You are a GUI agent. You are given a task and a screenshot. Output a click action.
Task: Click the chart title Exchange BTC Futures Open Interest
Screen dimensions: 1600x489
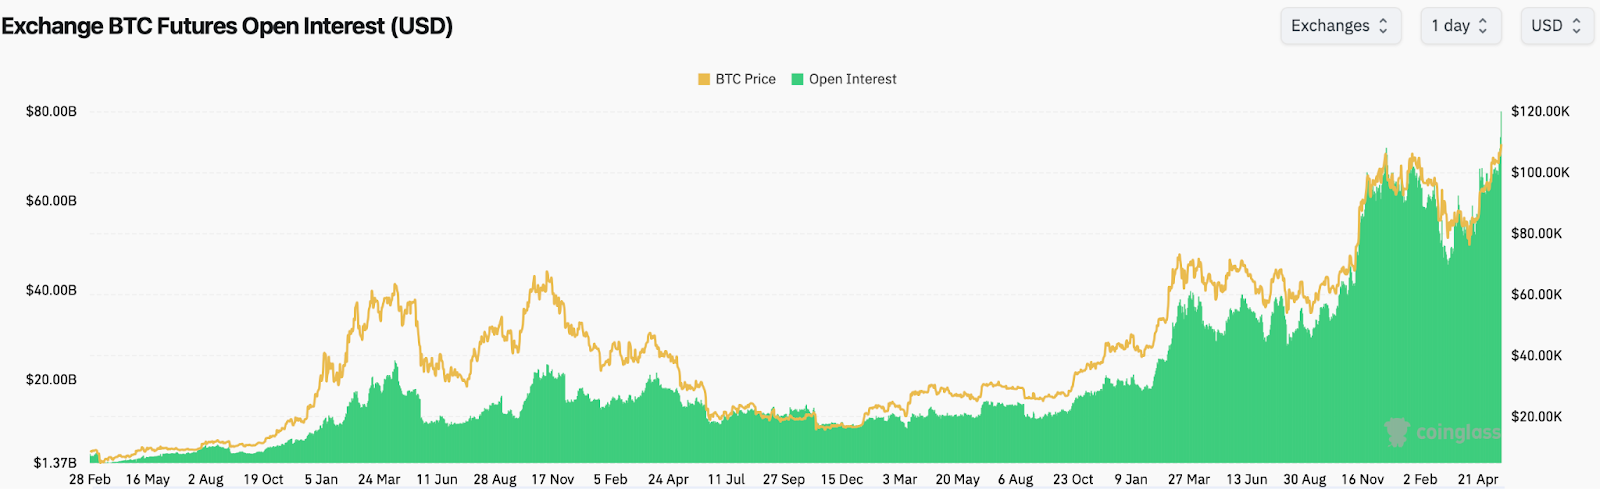[227, 26]
